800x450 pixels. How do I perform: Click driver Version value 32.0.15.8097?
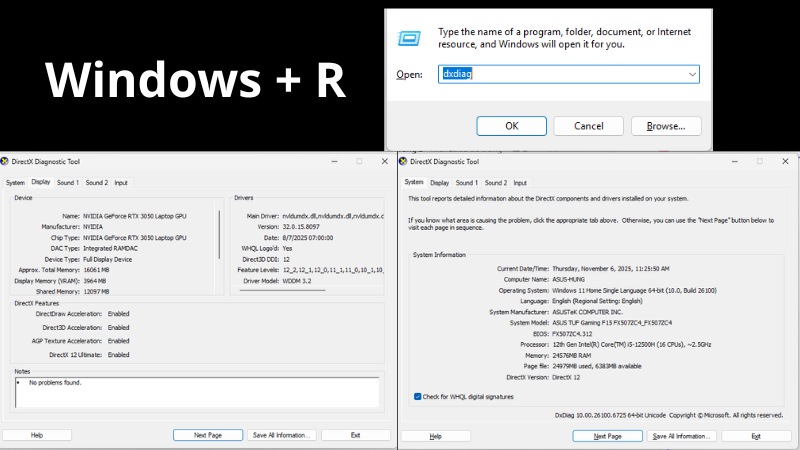(x=301, y=227)
